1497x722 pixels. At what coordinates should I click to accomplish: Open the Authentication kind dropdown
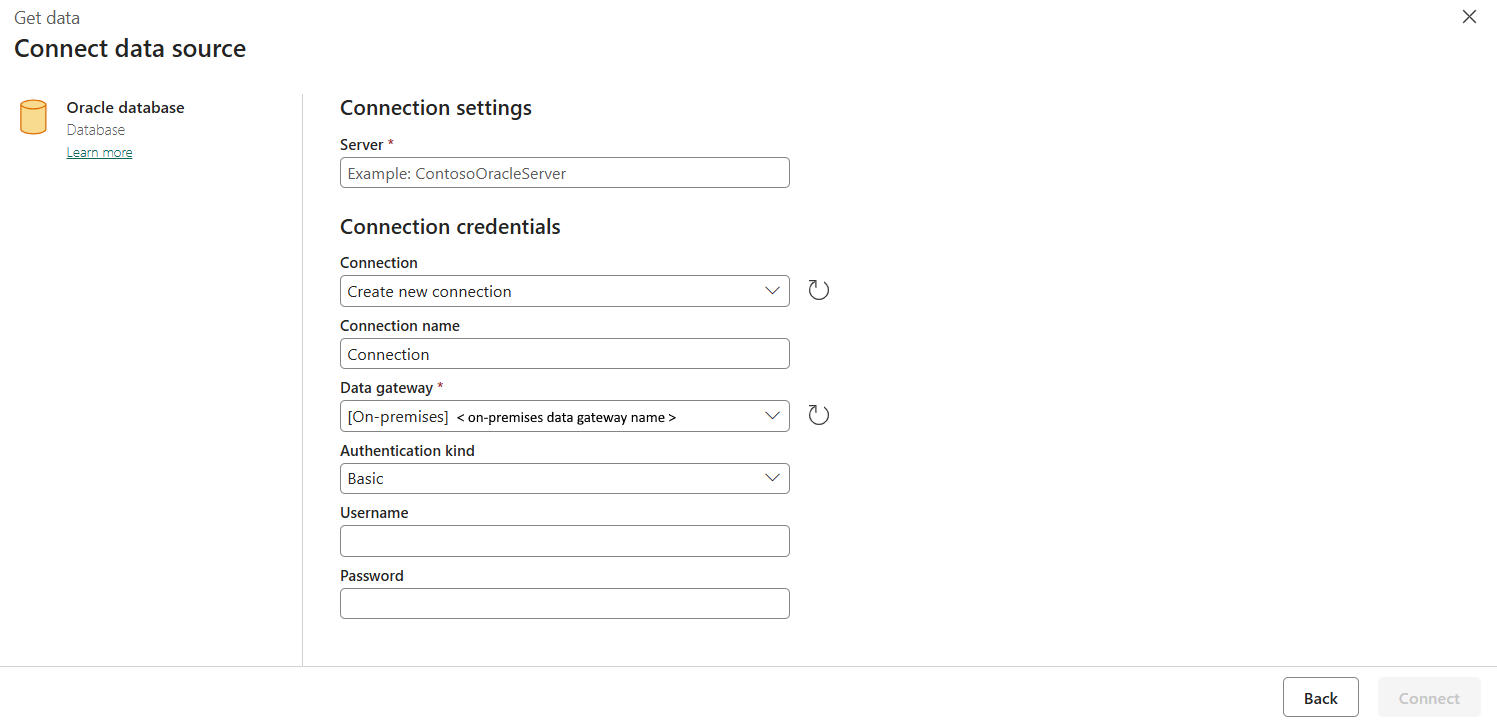click(x=564, y=478)
